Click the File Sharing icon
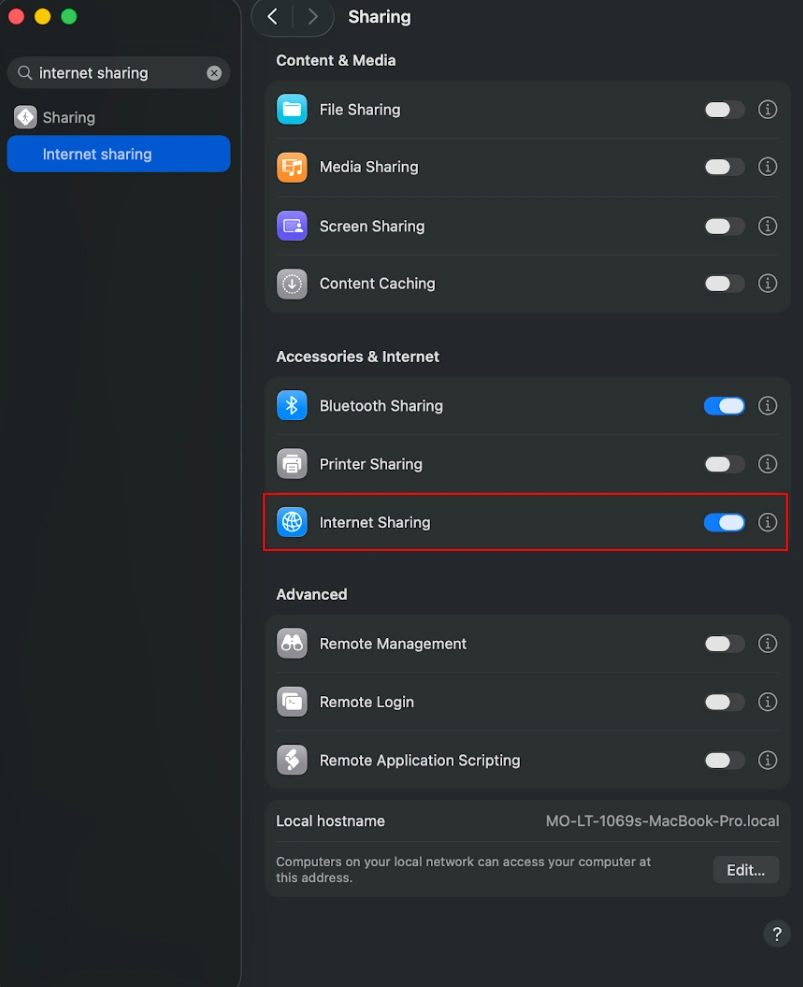The image size is (803, 987). click(290, 109)
